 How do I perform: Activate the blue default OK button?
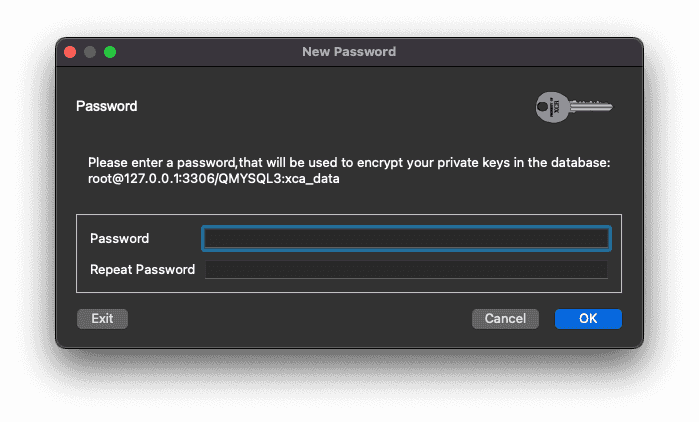588,319
